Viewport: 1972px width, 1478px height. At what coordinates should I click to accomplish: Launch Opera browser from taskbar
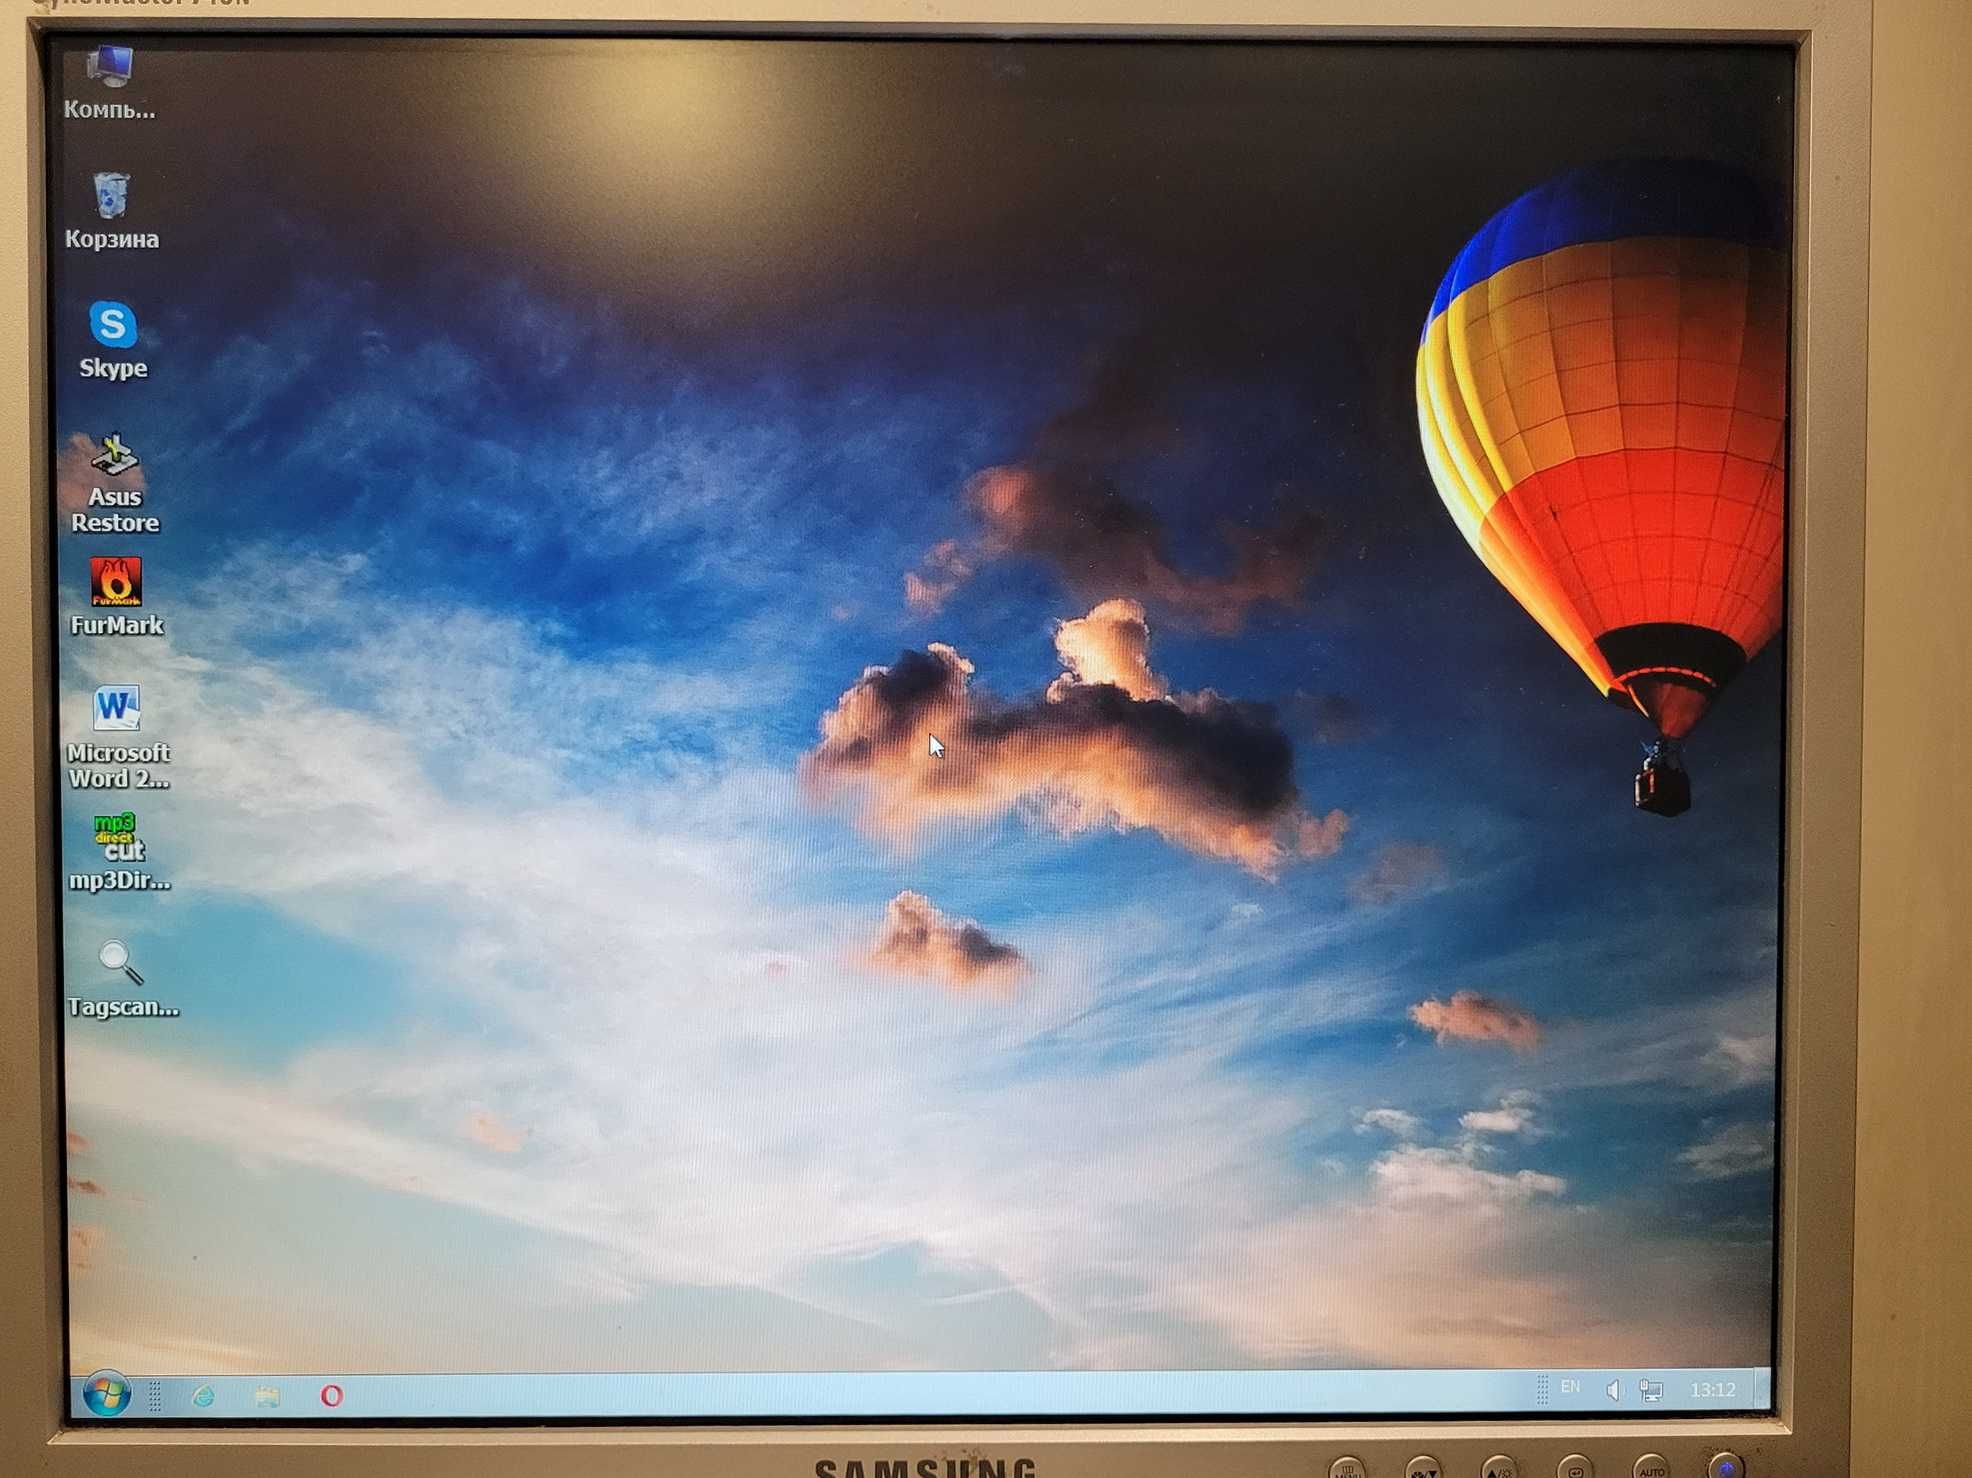(x=332, y=1394)
